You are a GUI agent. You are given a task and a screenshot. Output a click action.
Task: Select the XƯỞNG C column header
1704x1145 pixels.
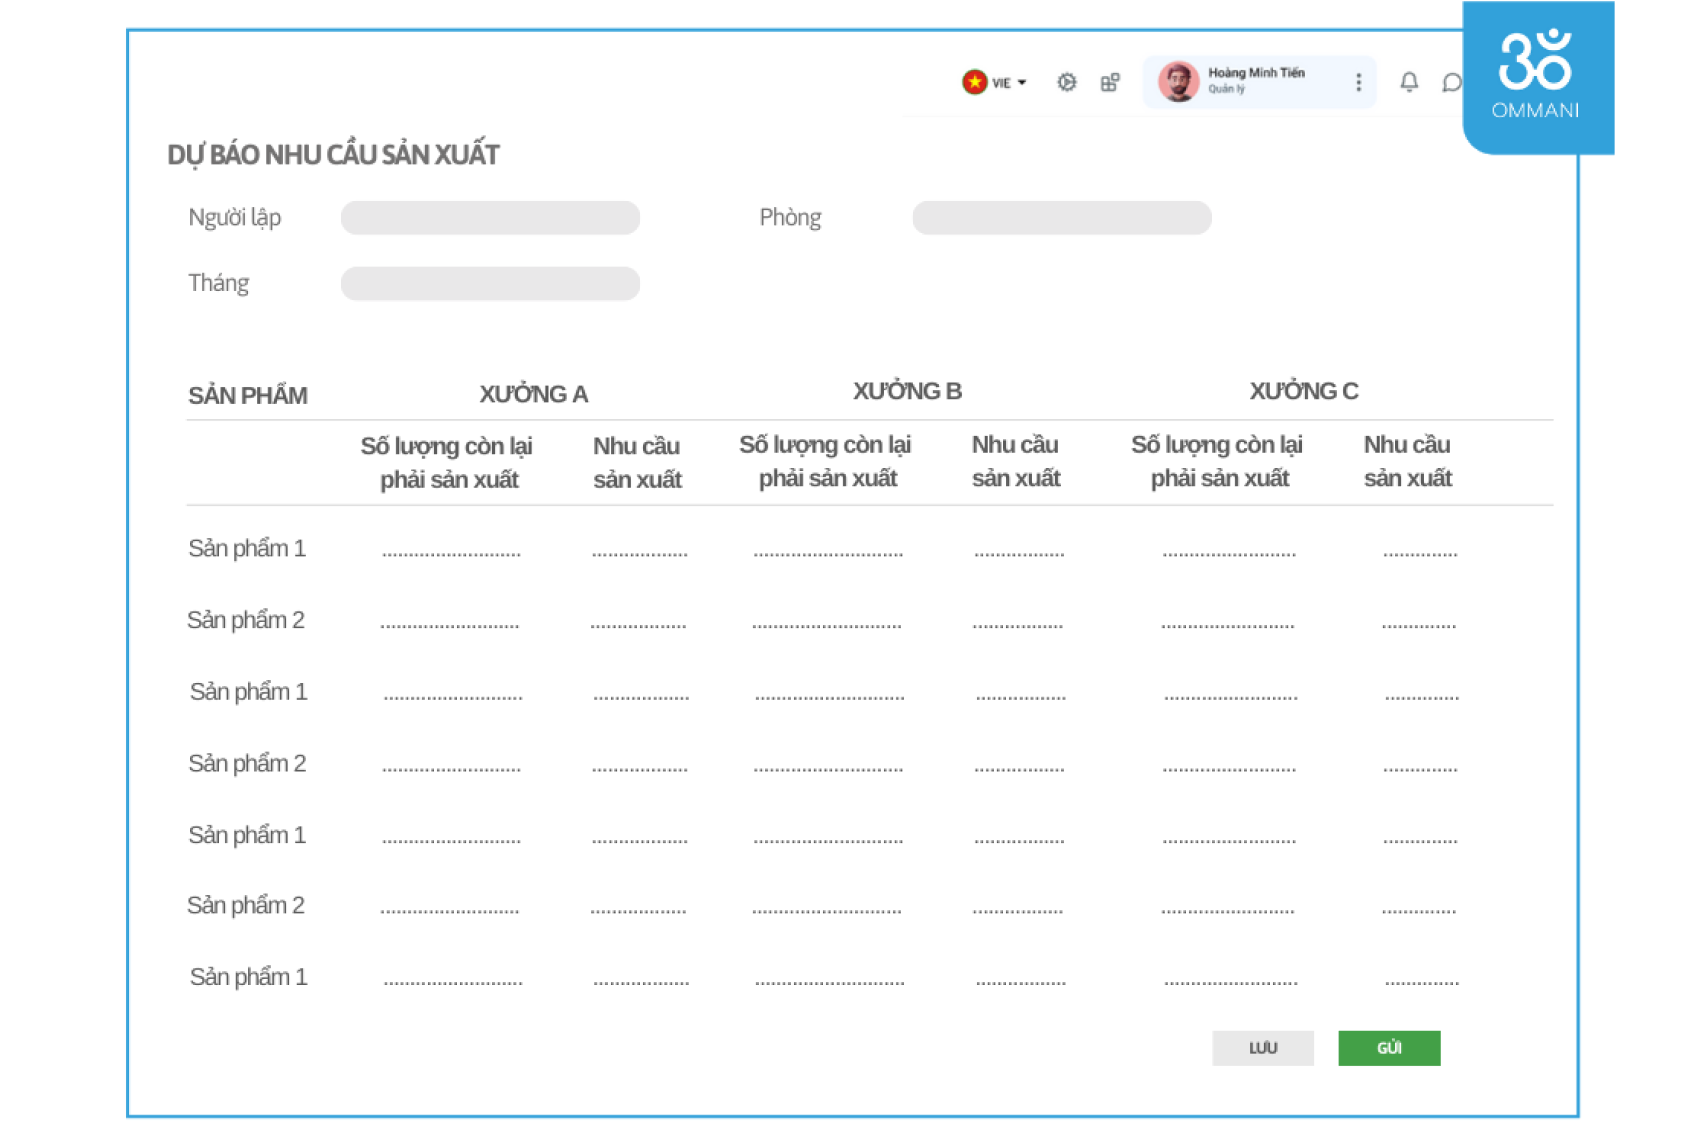[x=1303, y=391]
